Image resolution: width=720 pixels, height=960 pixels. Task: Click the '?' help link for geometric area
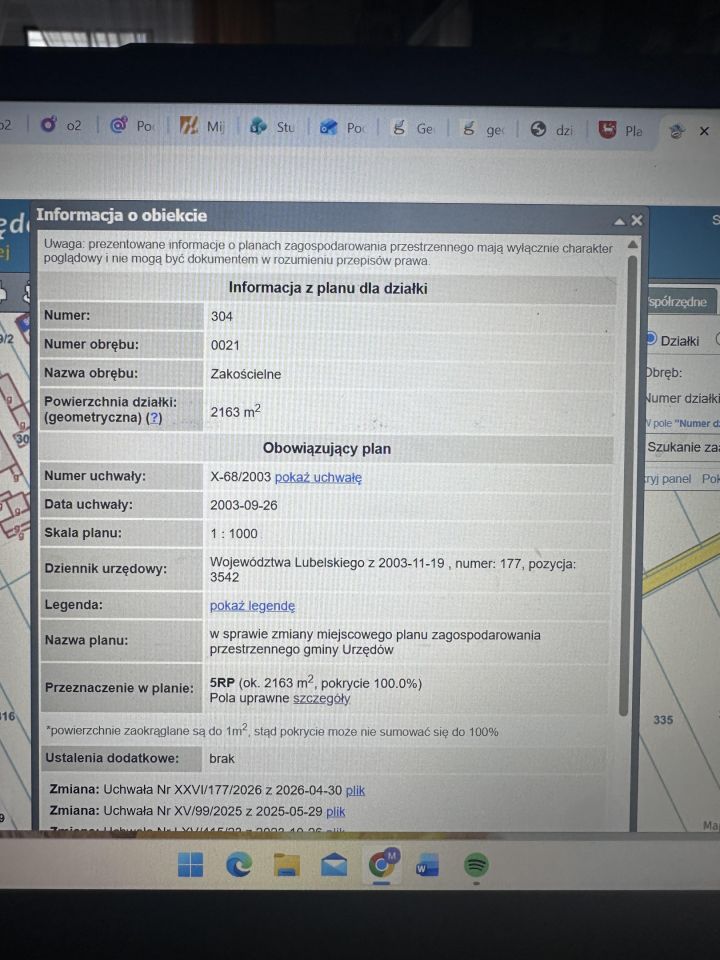156,418
